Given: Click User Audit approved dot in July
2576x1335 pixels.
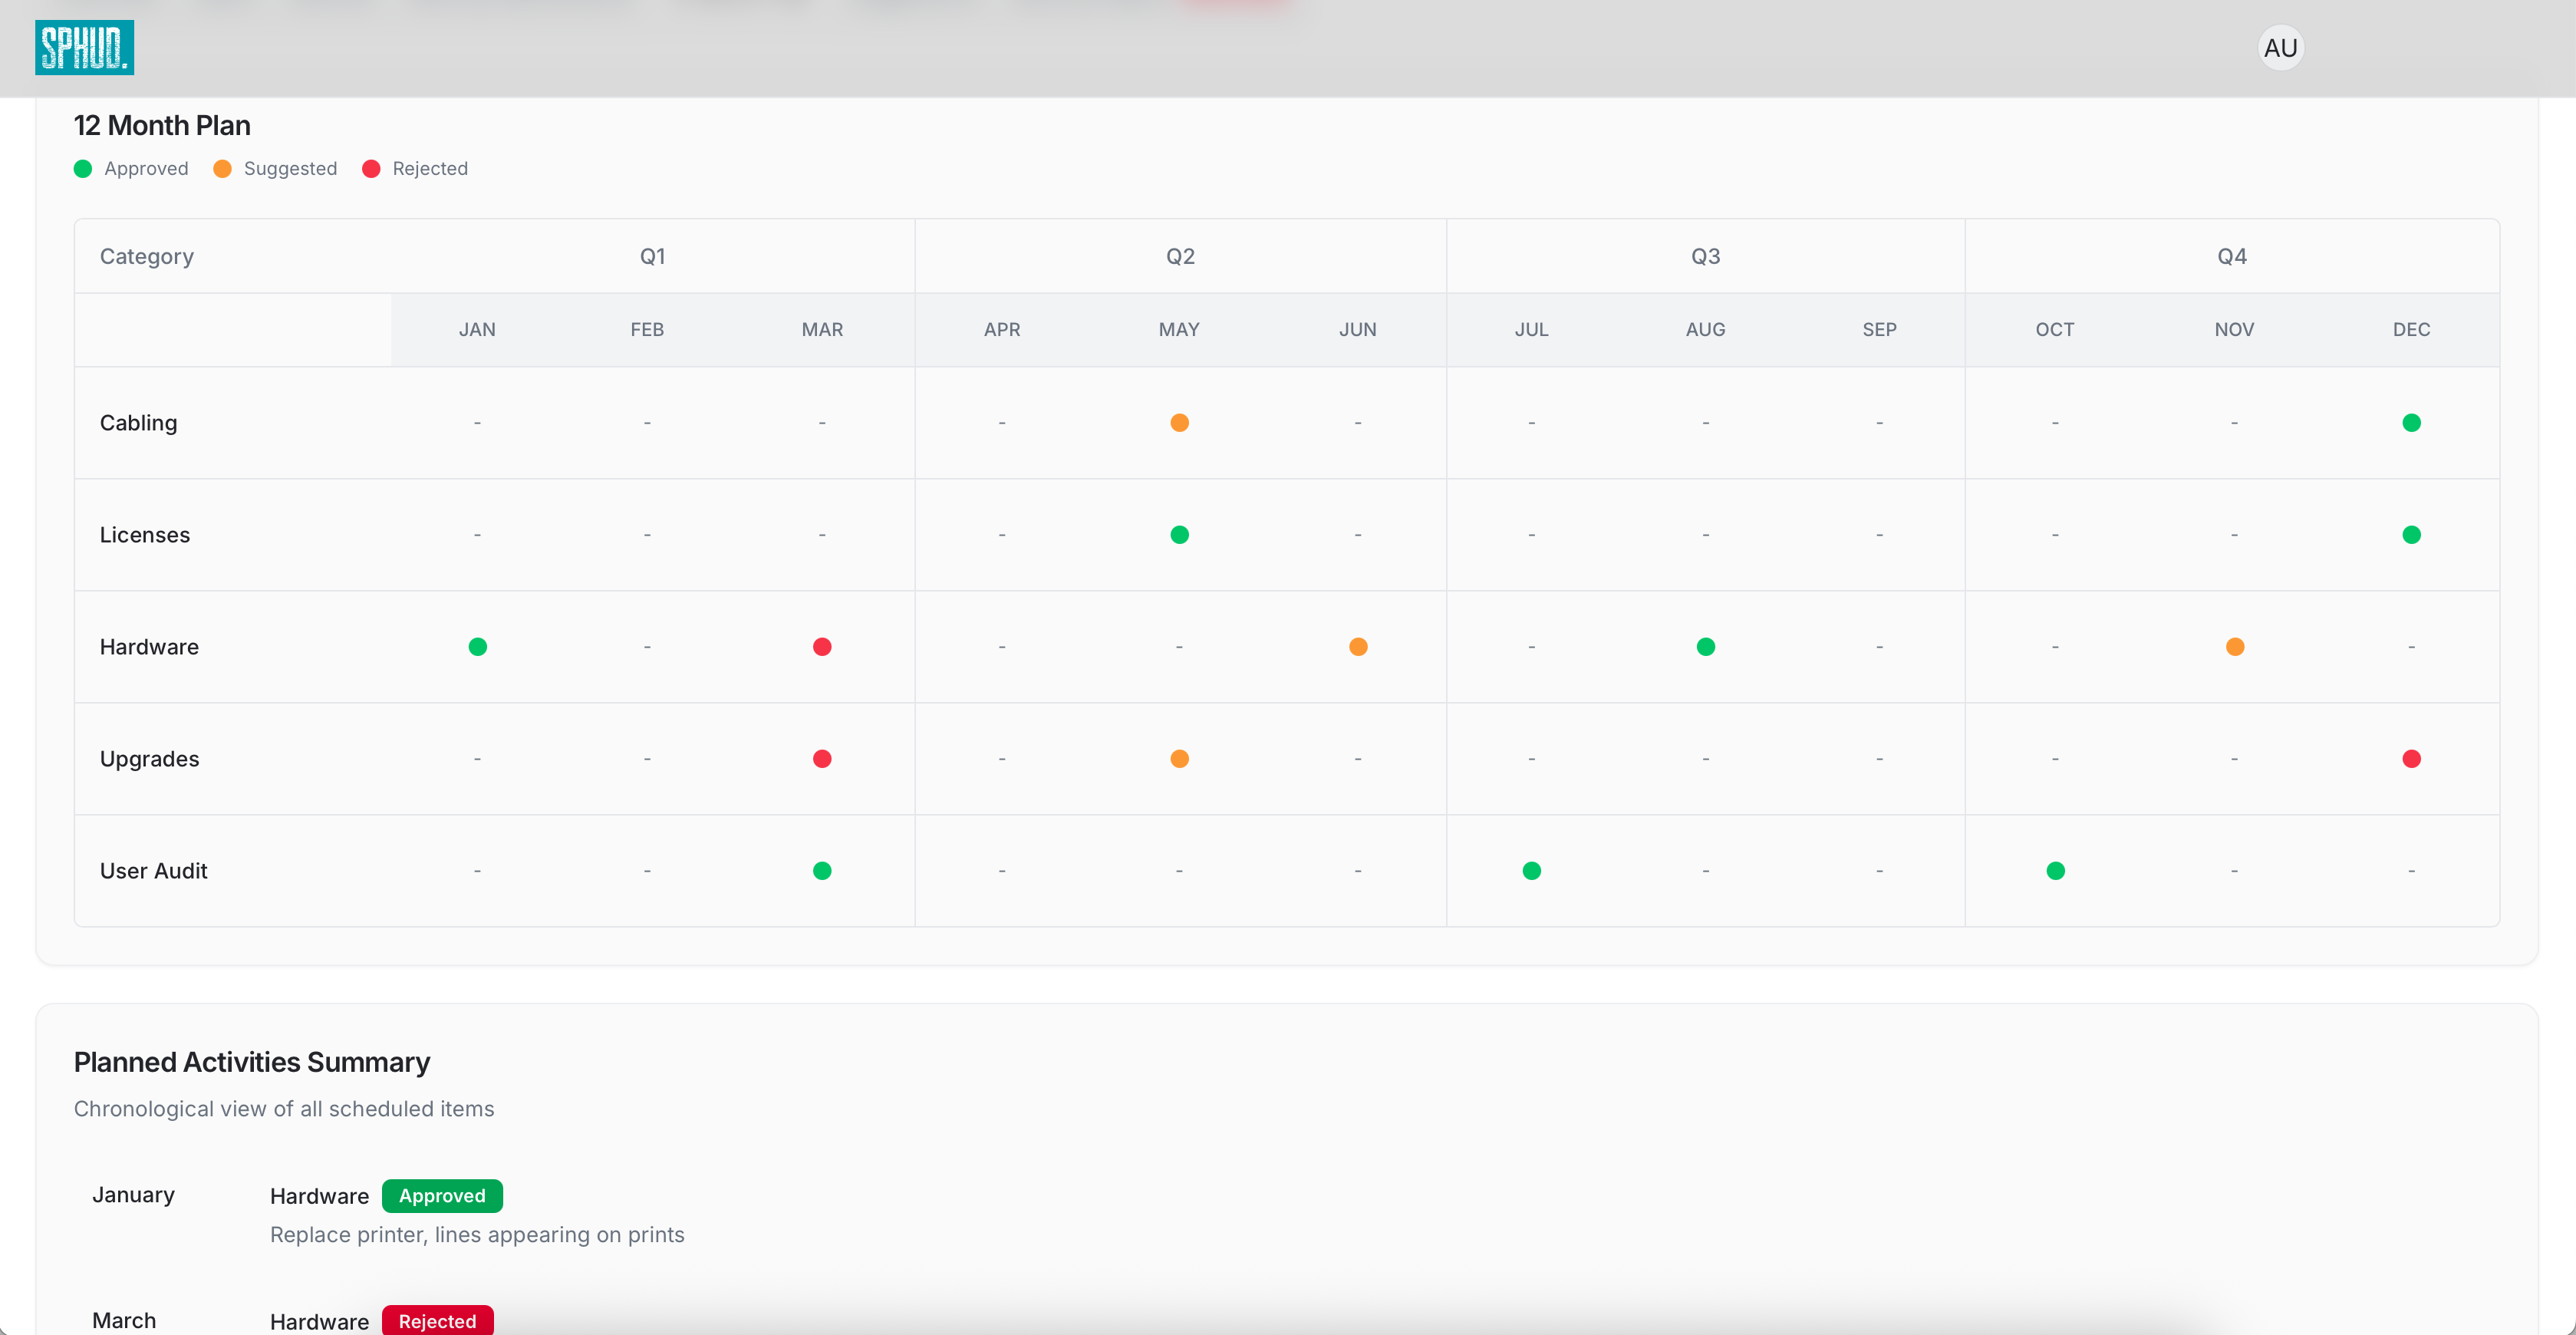Looking at the screenshot, I should click(1531, 871).
